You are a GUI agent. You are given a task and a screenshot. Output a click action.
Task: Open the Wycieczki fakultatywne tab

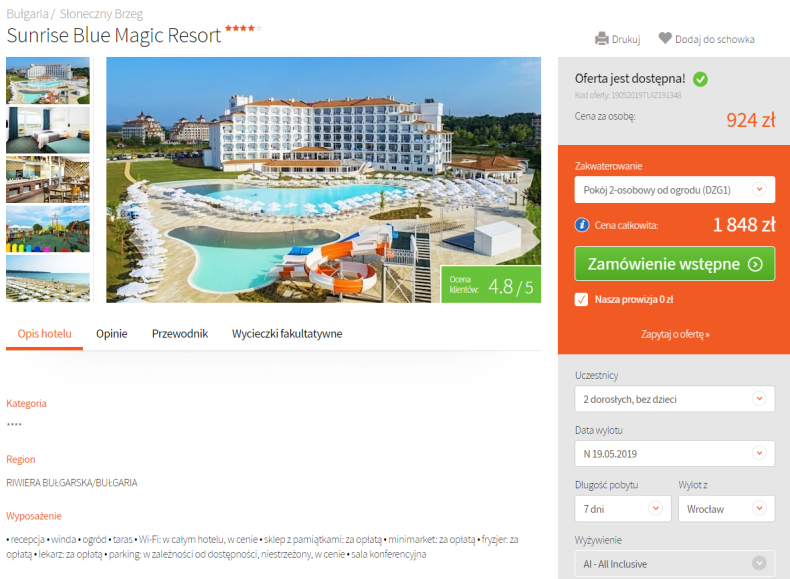click(x=287, y=334)
